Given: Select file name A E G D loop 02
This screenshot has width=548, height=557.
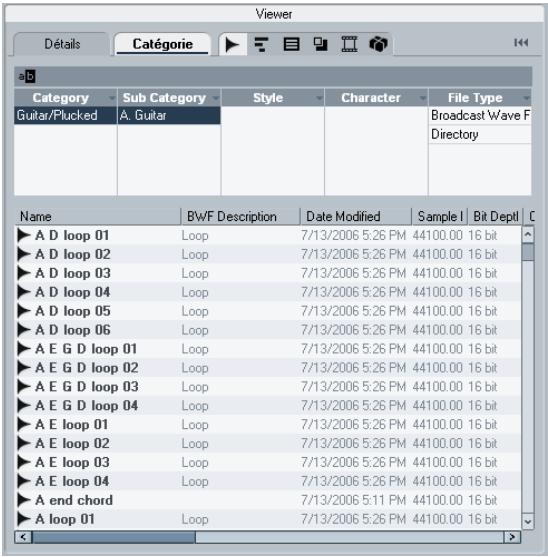Looking at the screenshot, I should point(87,368).
